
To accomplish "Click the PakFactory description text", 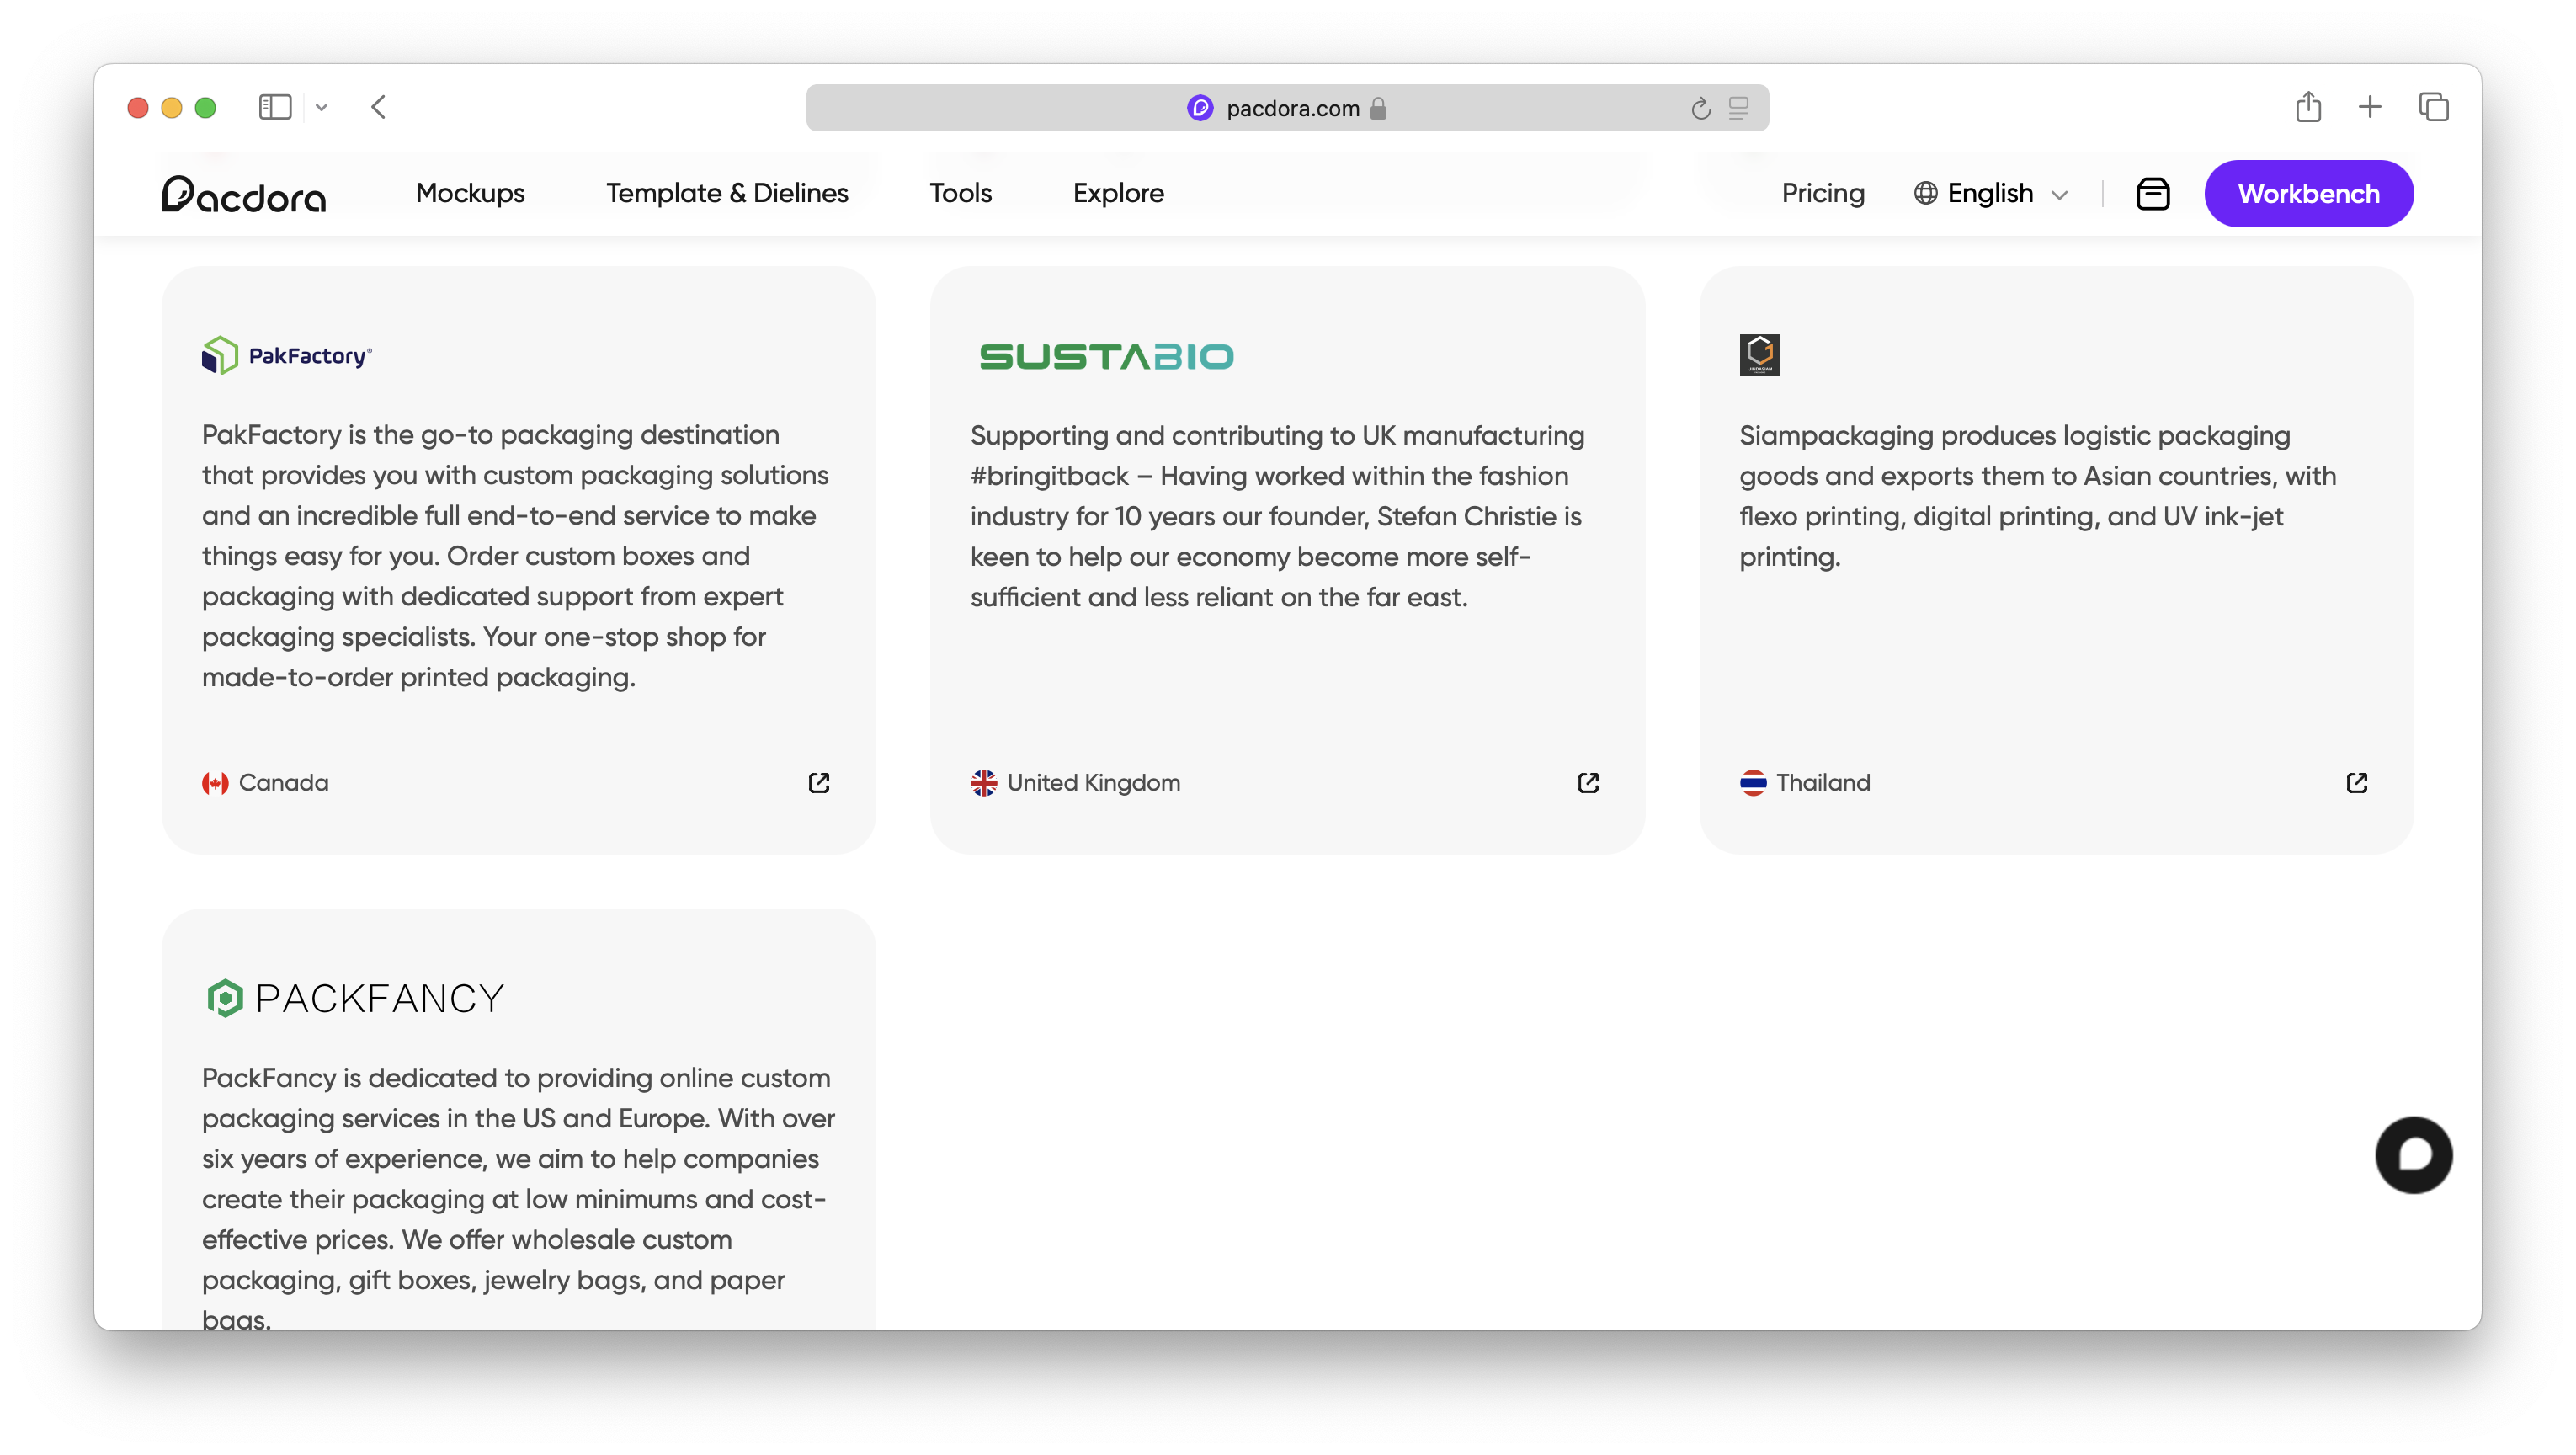I will (515, 556).
